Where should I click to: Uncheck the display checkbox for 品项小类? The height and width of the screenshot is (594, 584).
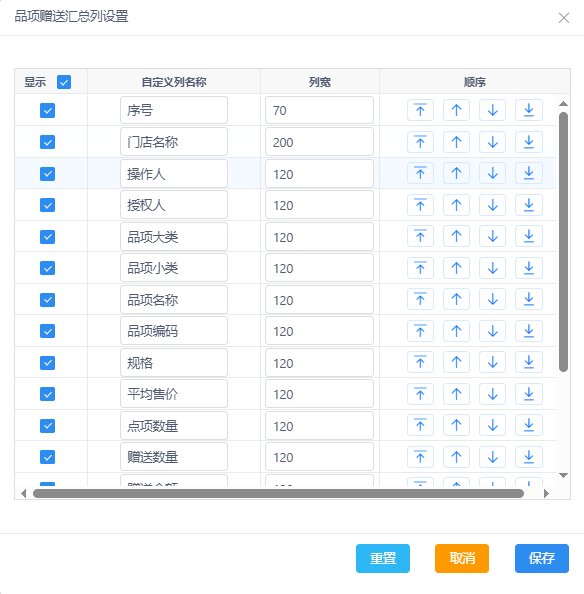pos(47,268)
